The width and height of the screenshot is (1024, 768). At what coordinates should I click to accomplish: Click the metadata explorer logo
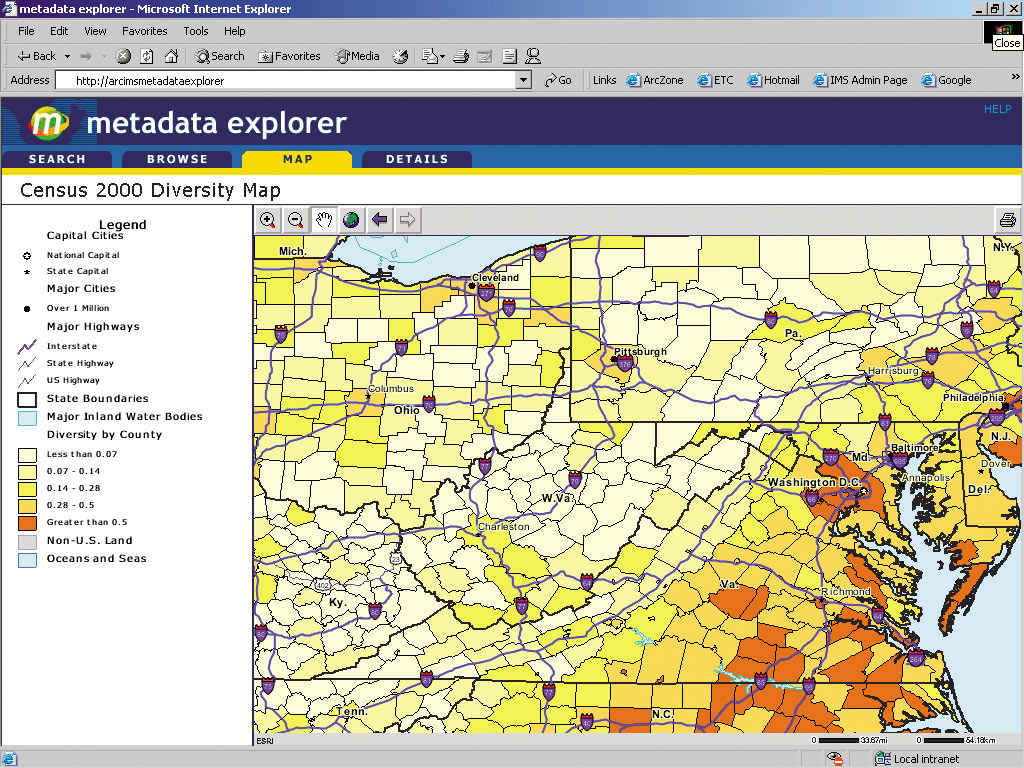click(48, 123)
